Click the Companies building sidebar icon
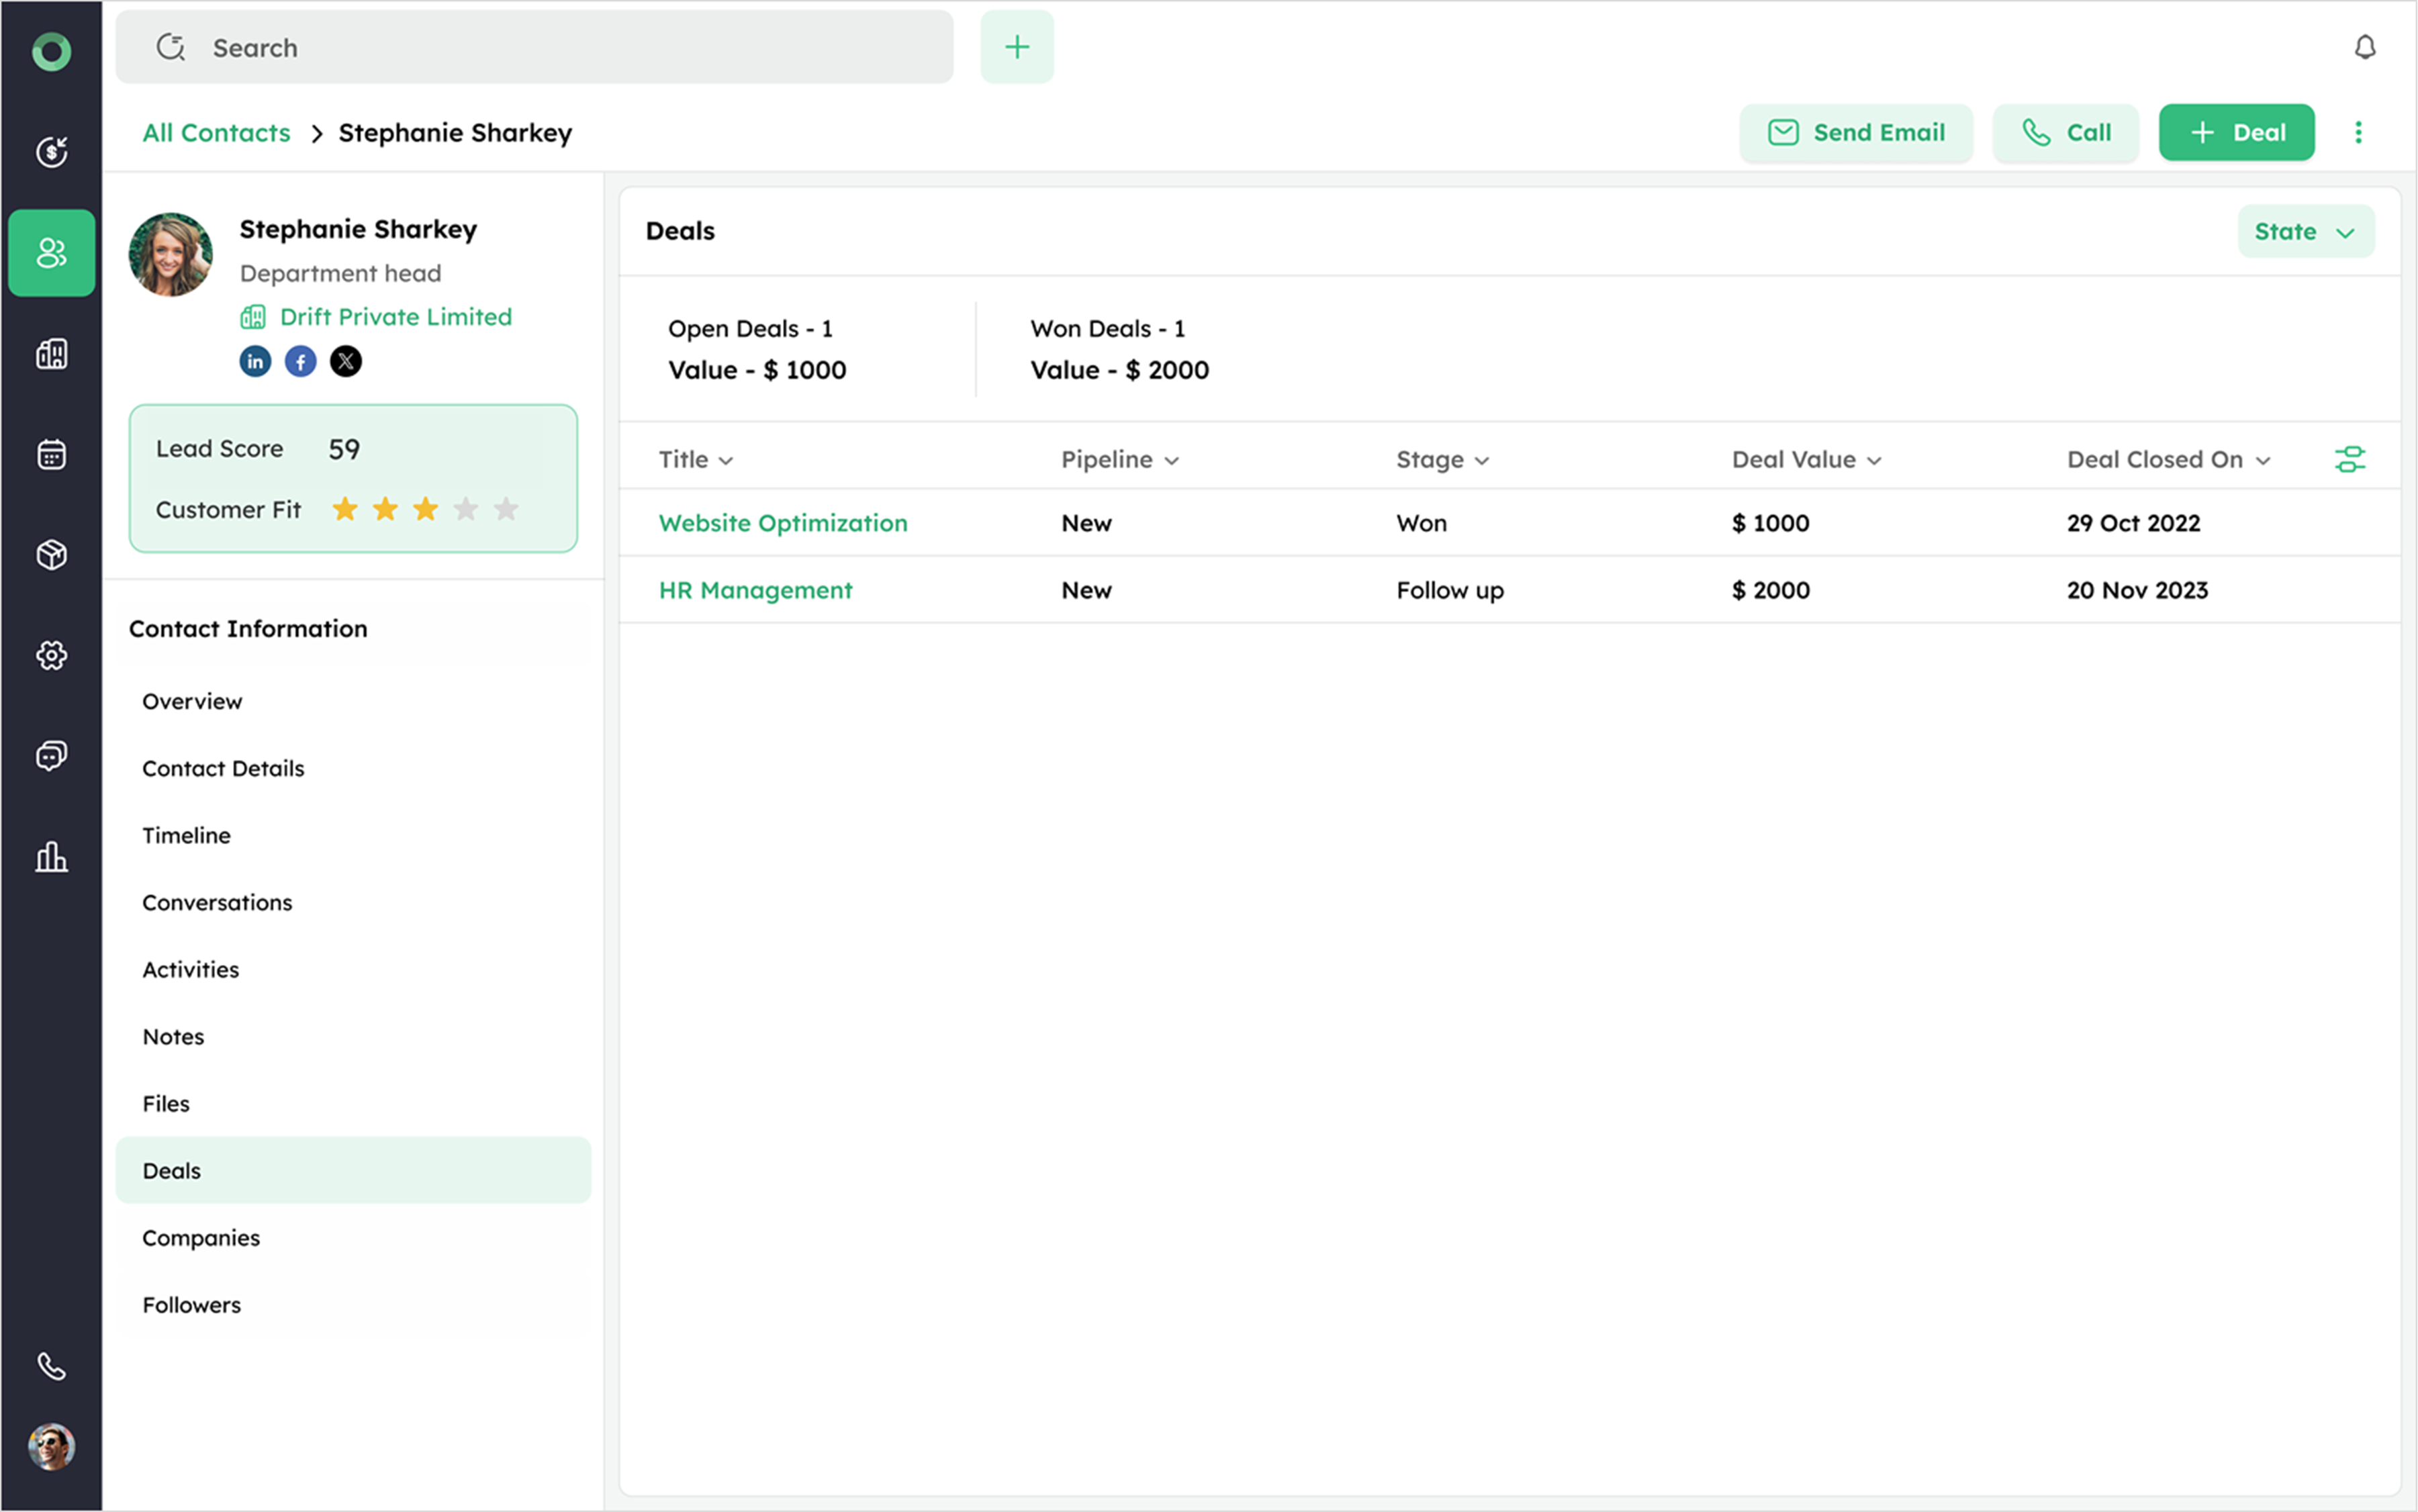2418x1512 pixels. 51,354
